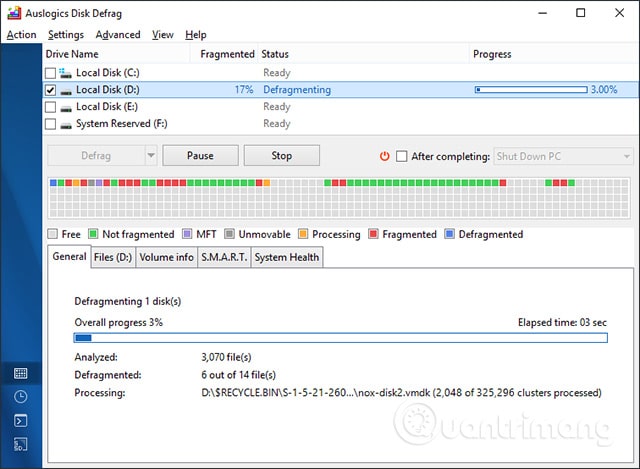Open the SSD optimization sidebar icon

[x=20, y=445]
